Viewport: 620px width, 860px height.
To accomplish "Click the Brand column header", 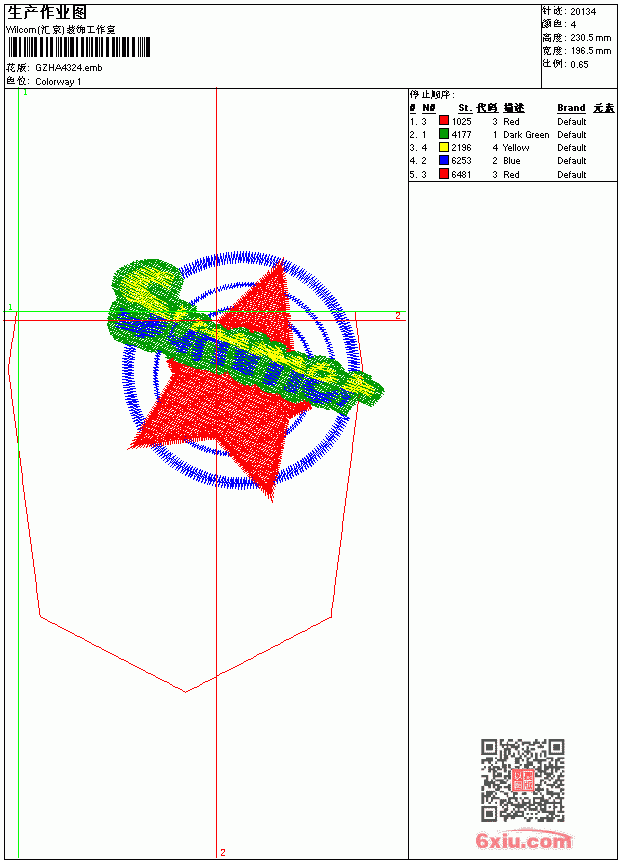I will [x=571, y=108].
